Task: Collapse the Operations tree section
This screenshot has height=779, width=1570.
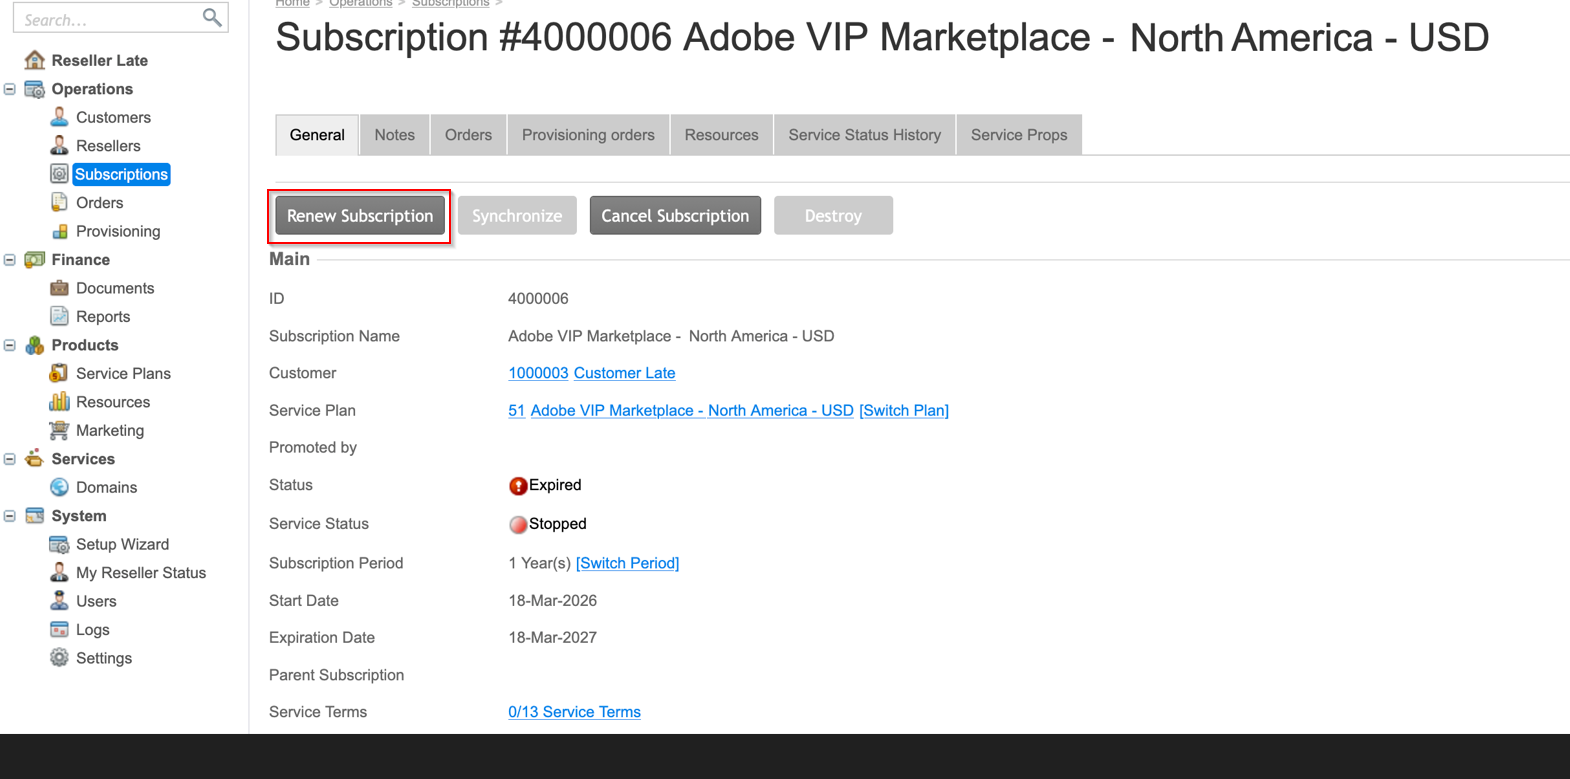Action: 10,89
